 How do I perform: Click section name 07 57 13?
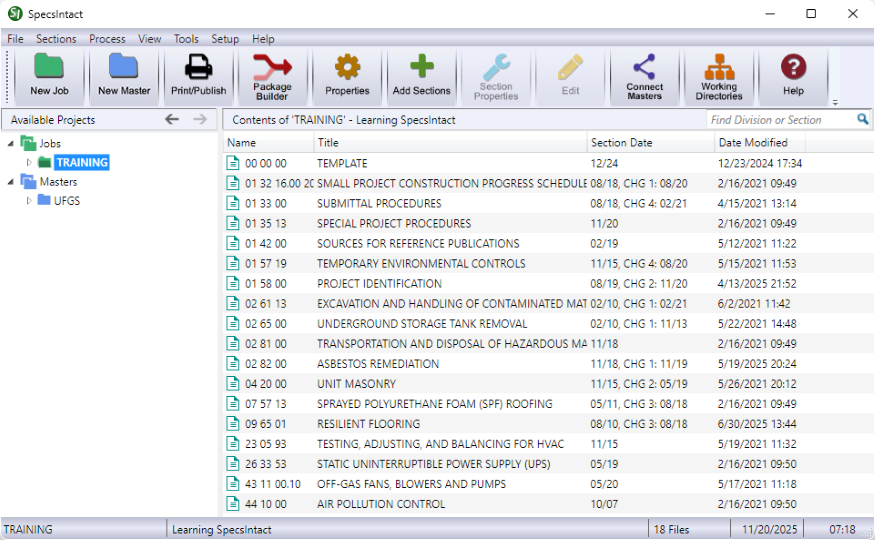tap(266, 404)
